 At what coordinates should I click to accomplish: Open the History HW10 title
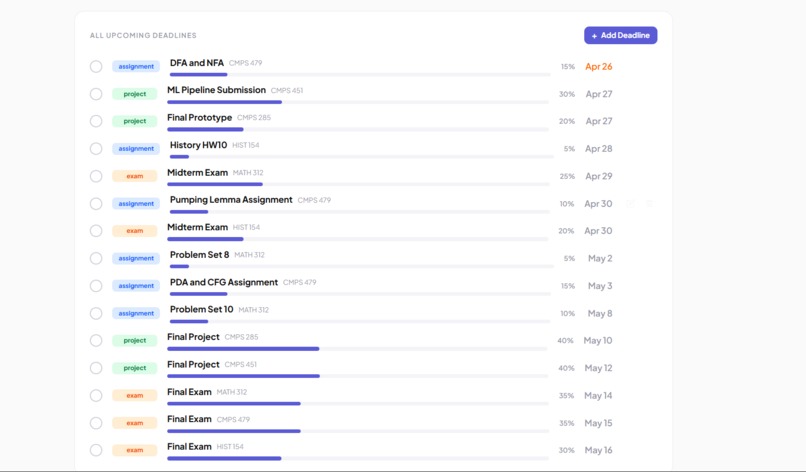[x=198, y=145]
